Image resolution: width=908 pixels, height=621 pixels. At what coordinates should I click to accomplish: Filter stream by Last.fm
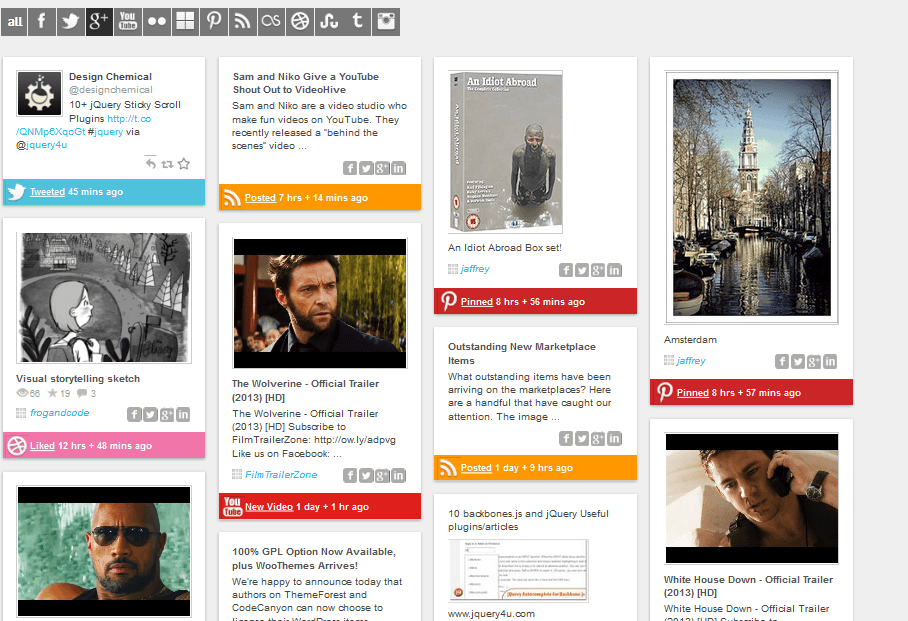[x=271, y=22]
